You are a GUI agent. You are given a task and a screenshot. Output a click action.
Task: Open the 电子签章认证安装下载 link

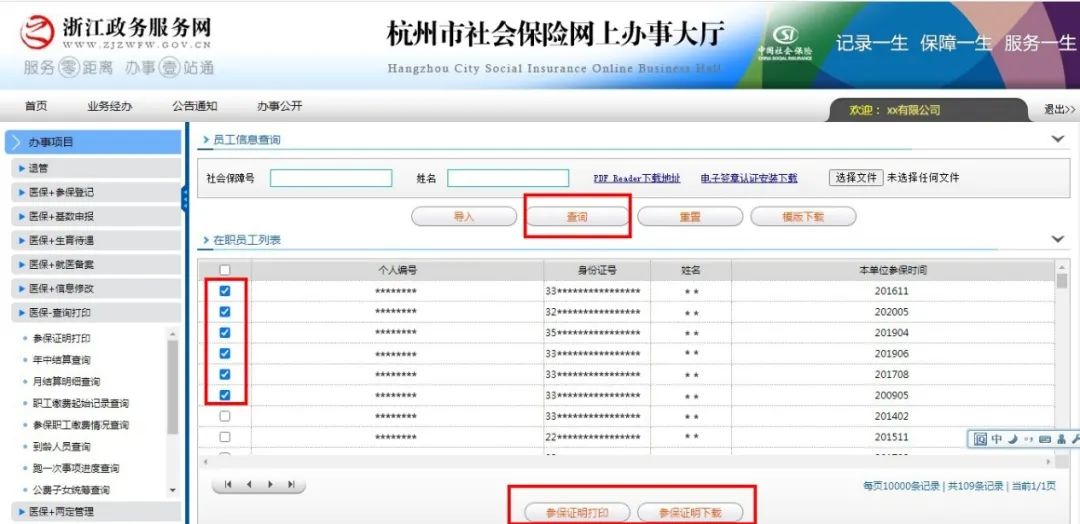749,178
